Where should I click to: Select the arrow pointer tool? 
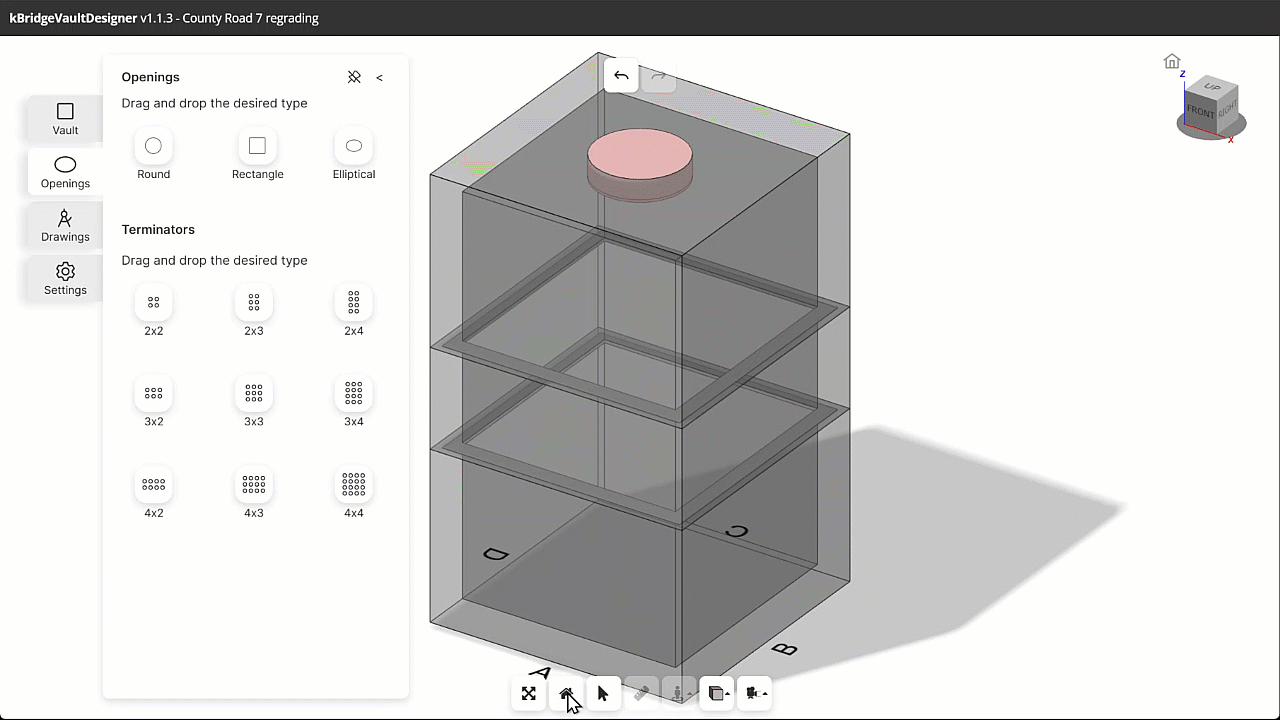tap(603, 693)
